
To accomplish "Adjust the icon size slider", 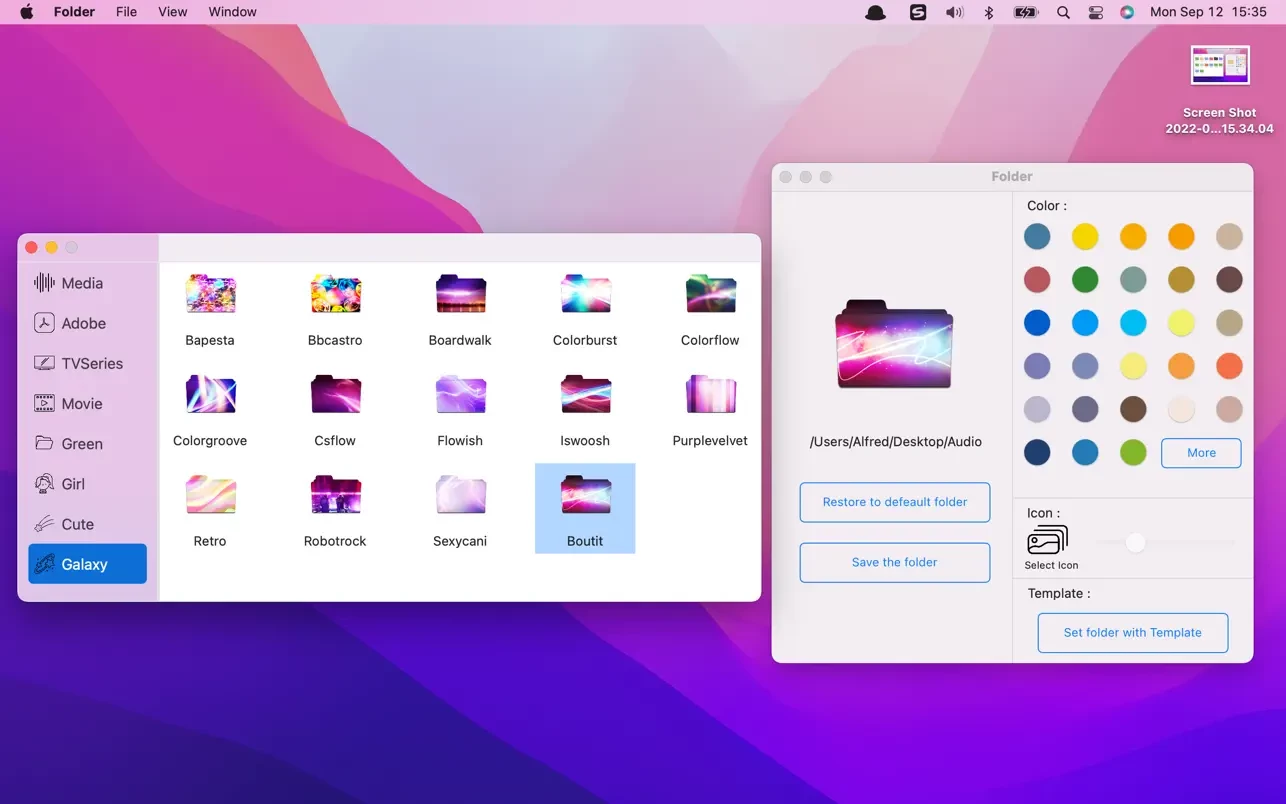I will (x=1135, y=542).
